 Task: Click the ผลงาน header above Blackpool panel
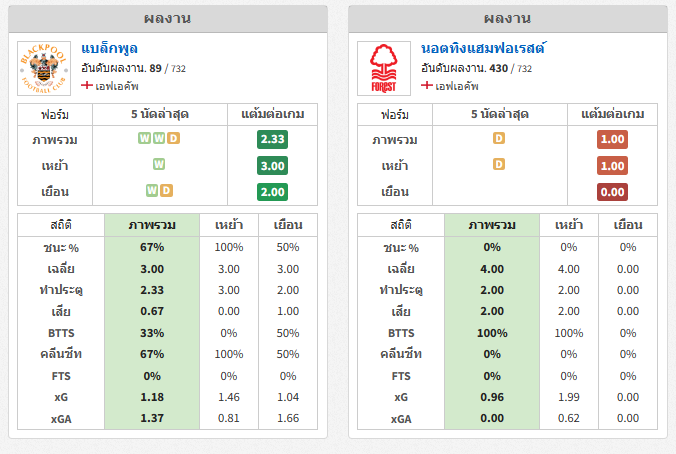[168, 19]
